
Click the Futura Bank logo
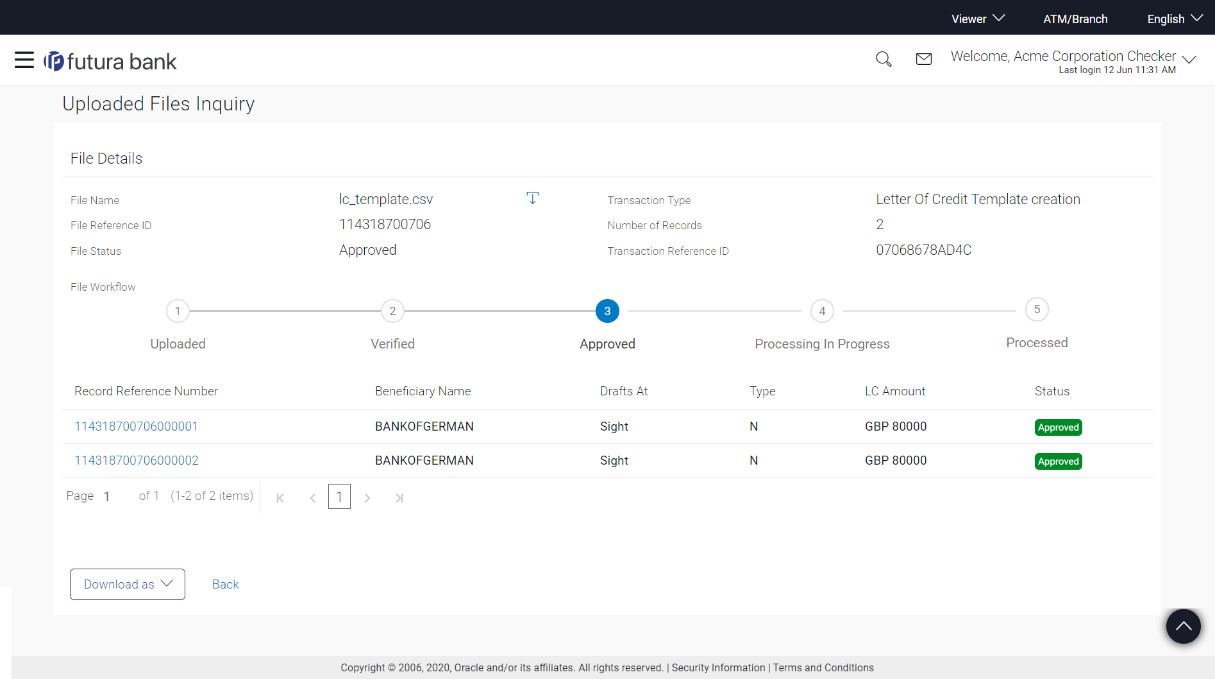(x=110, y=61)
